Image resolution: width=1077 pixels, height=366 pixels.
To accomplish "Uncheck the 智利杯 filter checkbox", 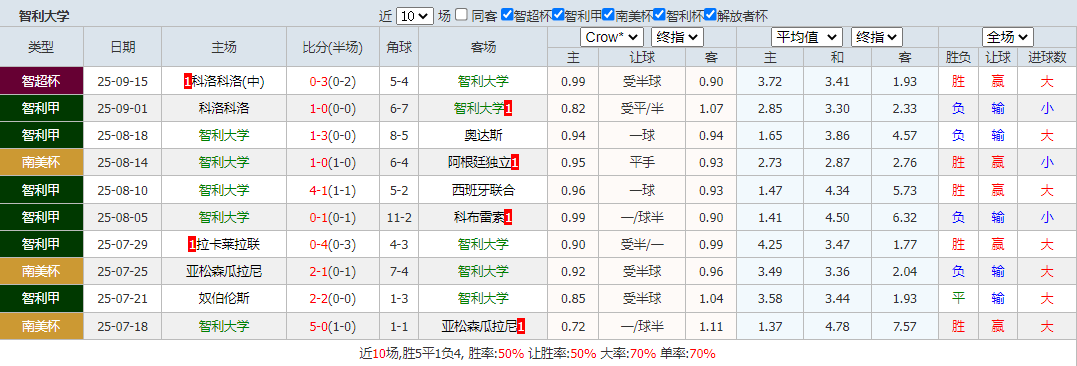I will tap(659, 14).
